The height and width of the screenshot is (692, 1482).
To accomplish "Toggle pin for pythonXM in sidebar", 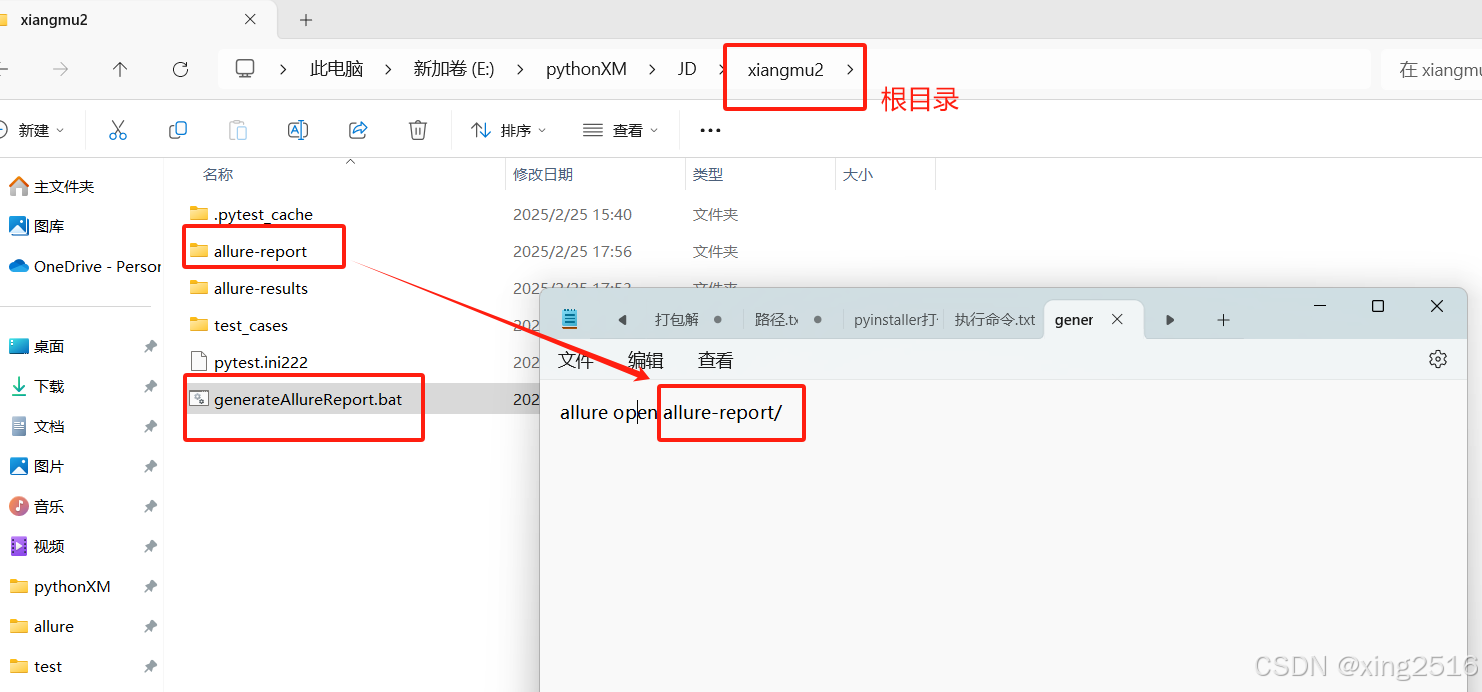I will tap(150, 586).
